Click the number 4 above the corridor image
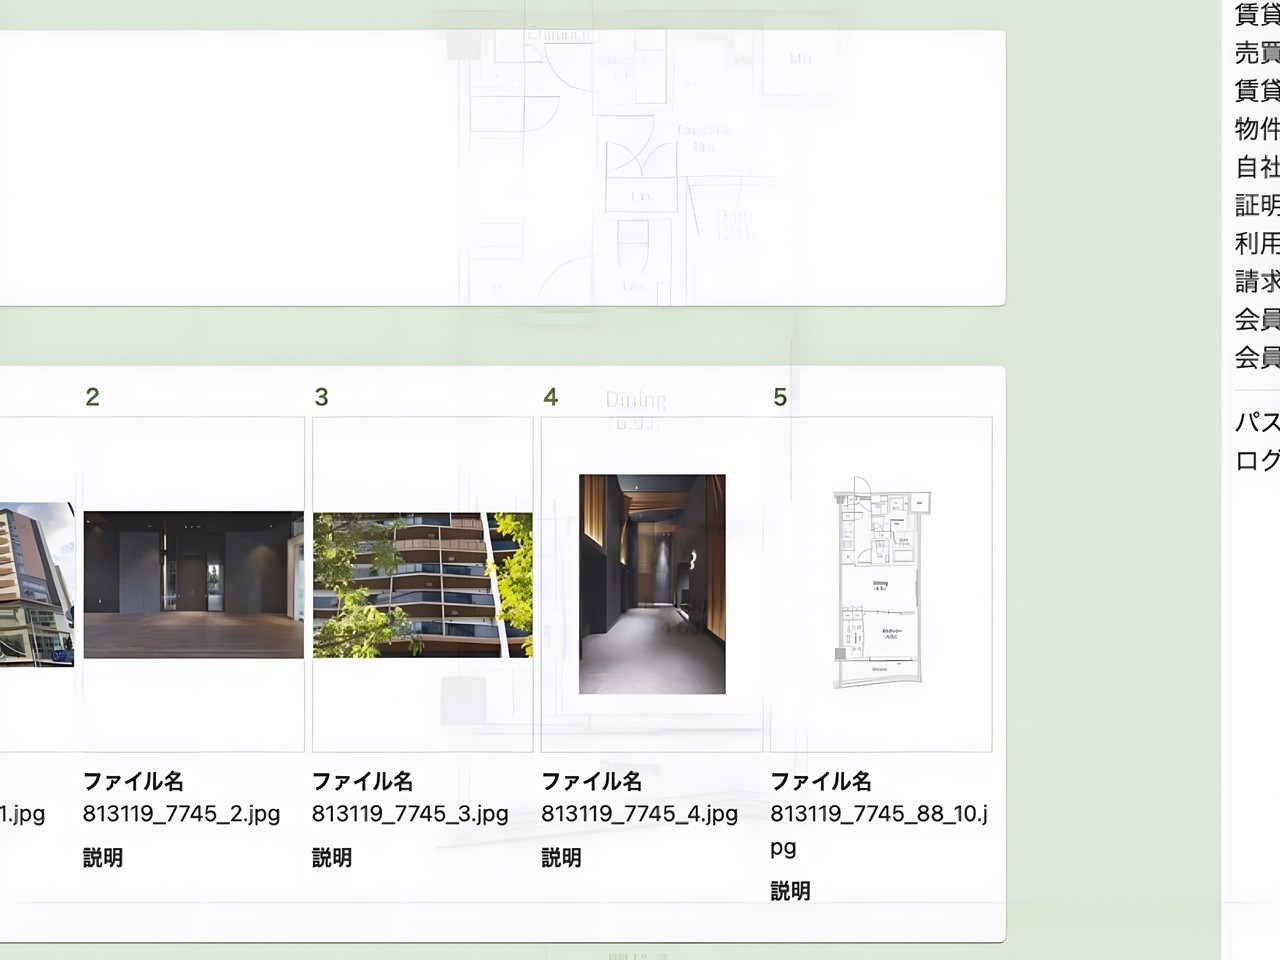This screenshot has height=960, width=1280. (x=550, y=397)
